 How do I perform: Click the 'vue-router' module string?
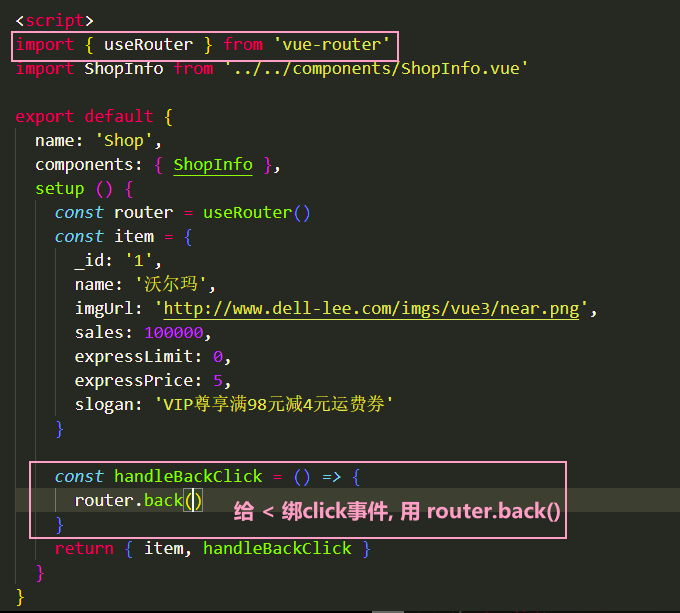pos(332,44)
